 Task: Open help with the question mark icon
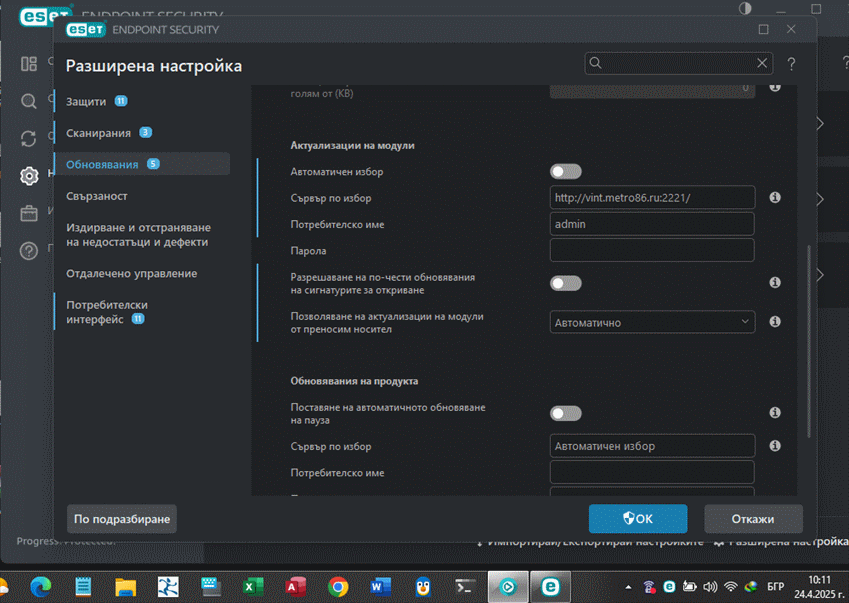(x=791, y=64)
